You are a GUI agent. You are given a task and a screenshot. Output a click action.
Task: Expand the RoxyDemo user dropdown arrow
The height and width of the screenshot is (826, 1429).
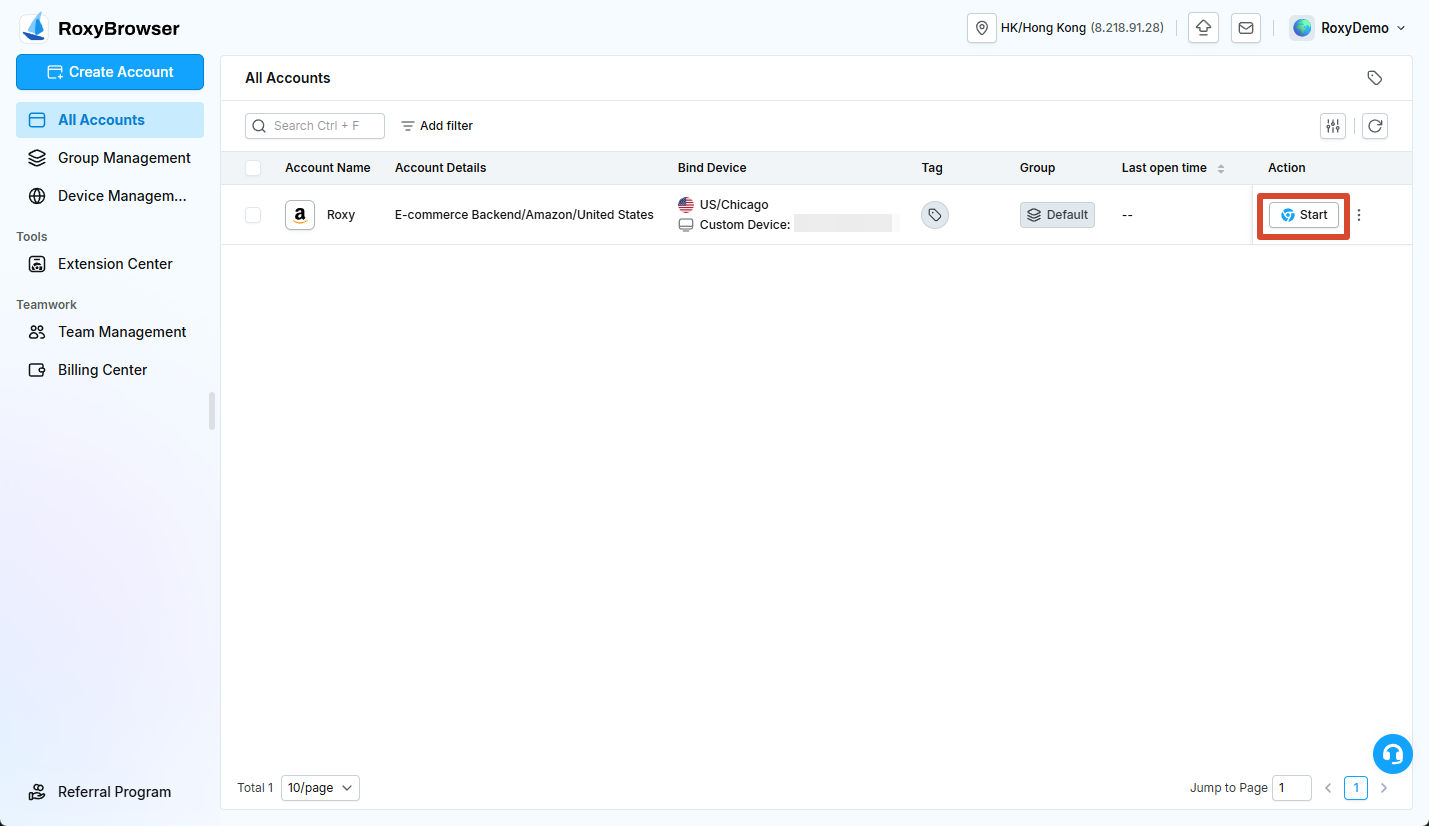point(1400,28)
